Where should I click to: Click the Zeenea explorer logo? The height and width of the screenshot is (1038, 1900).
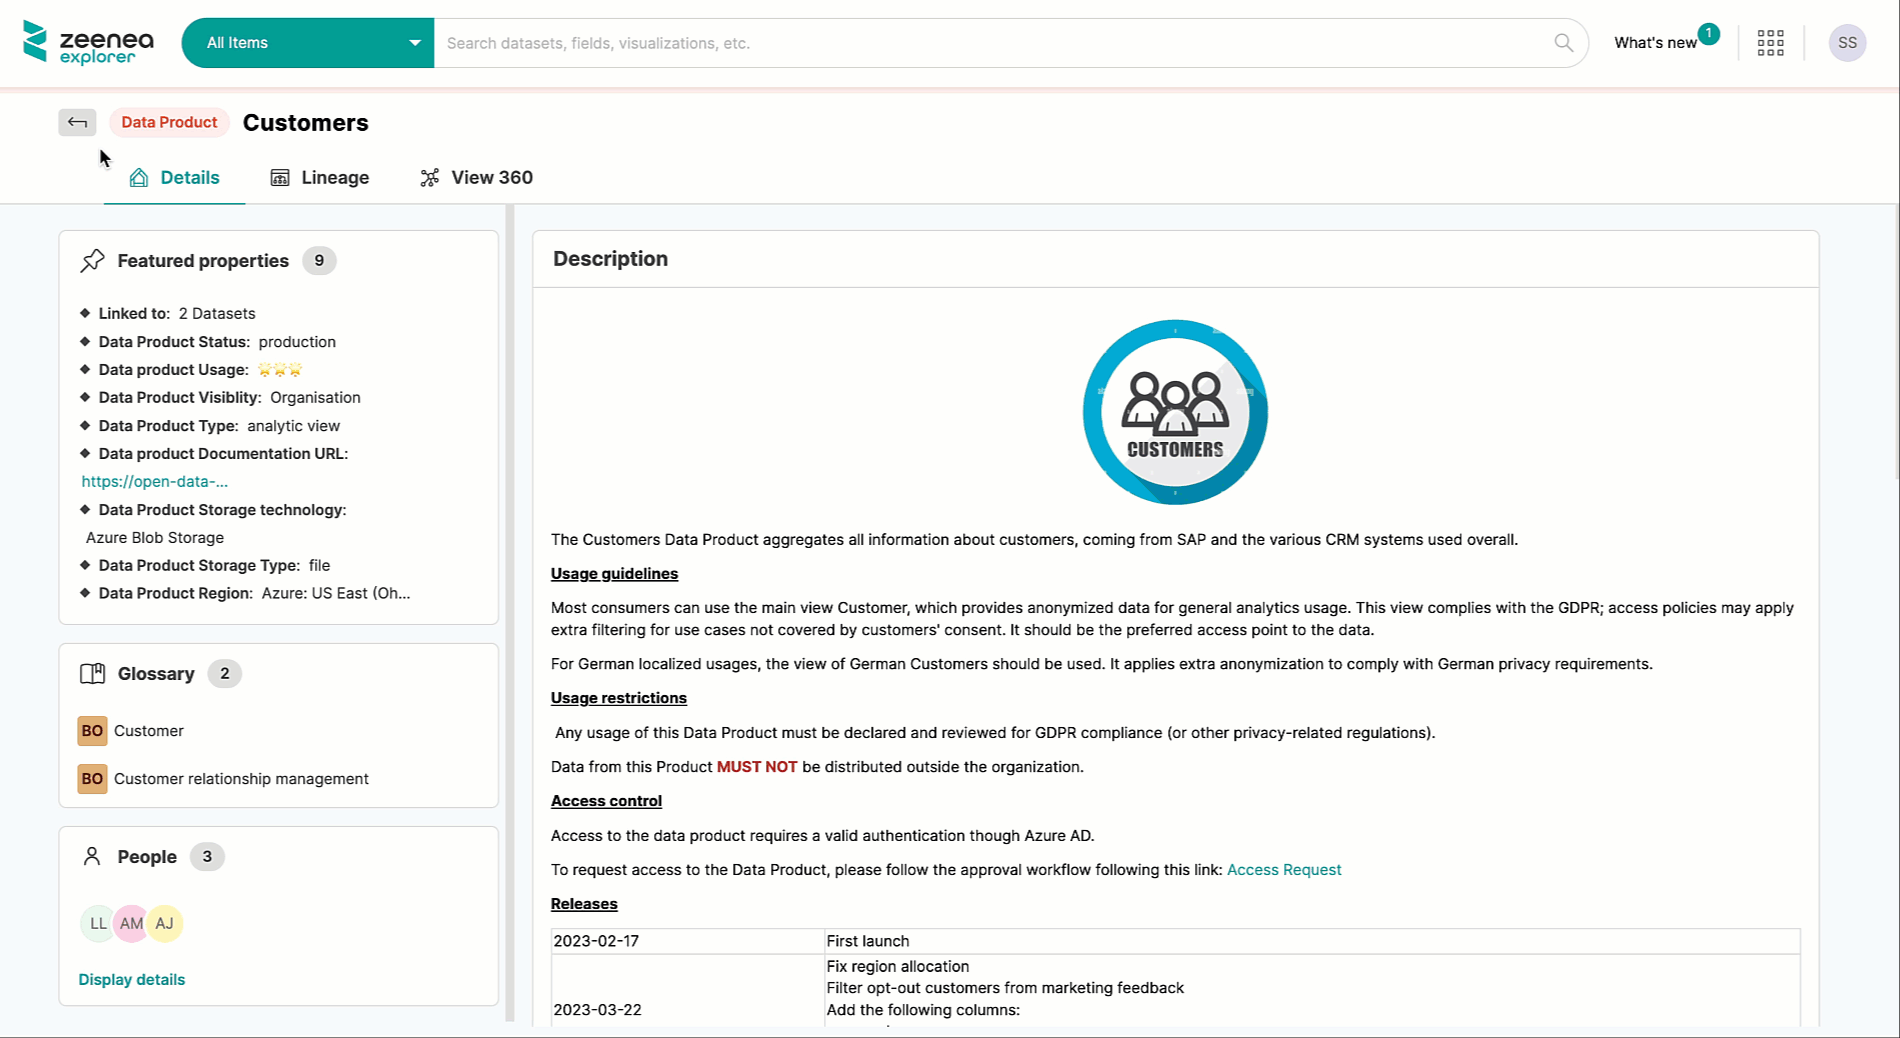(88, 42)
